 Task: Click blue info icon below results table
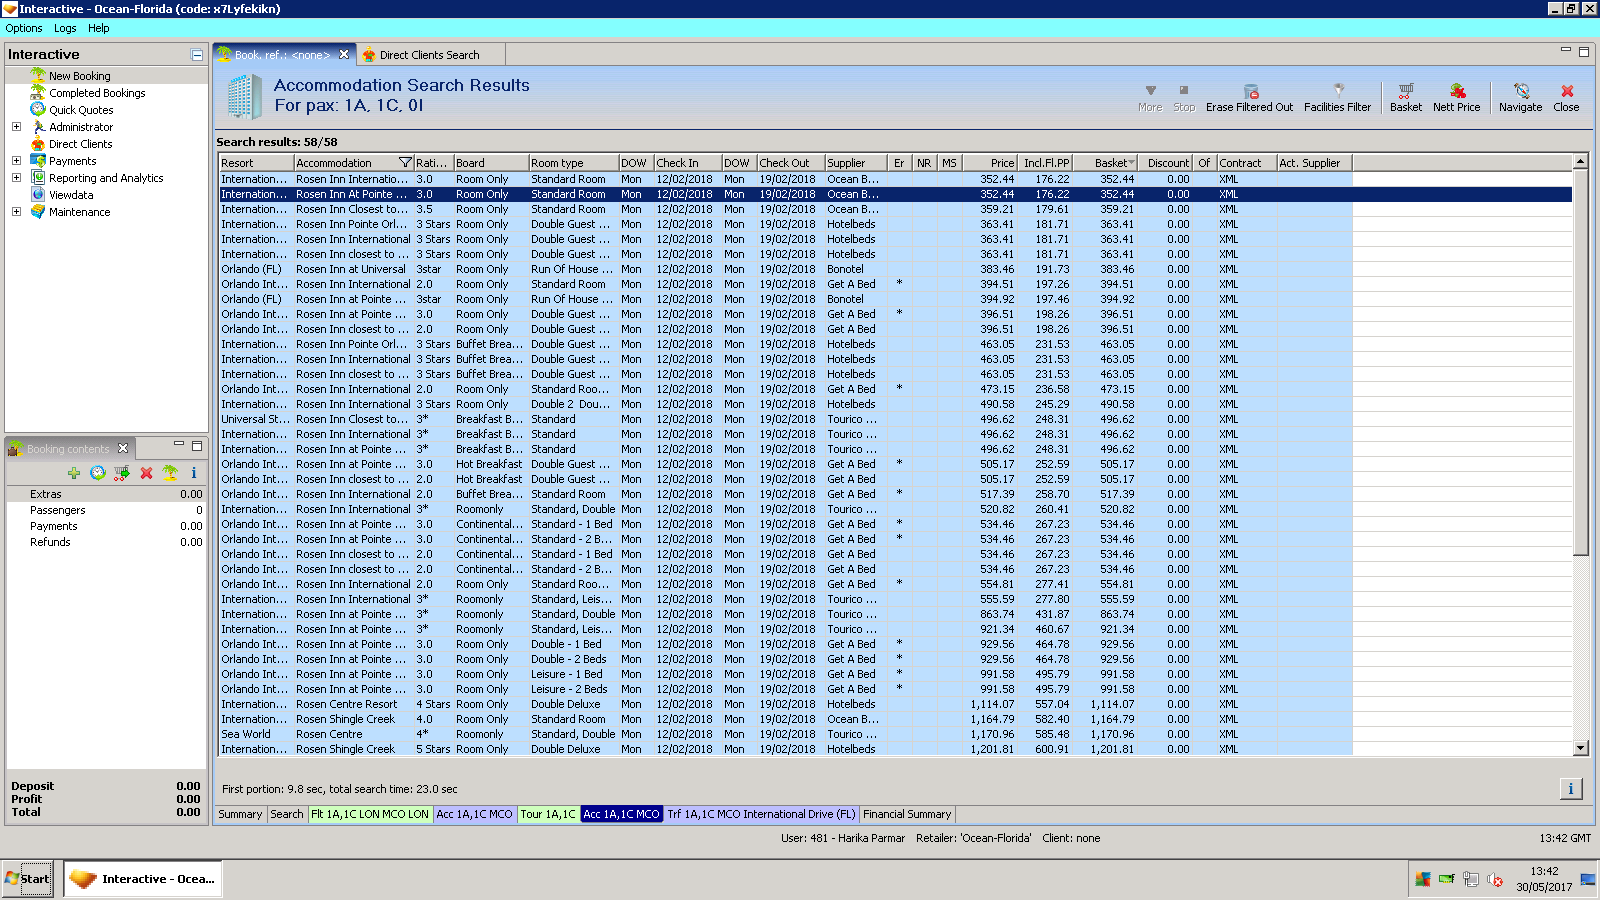[1570, 789]
